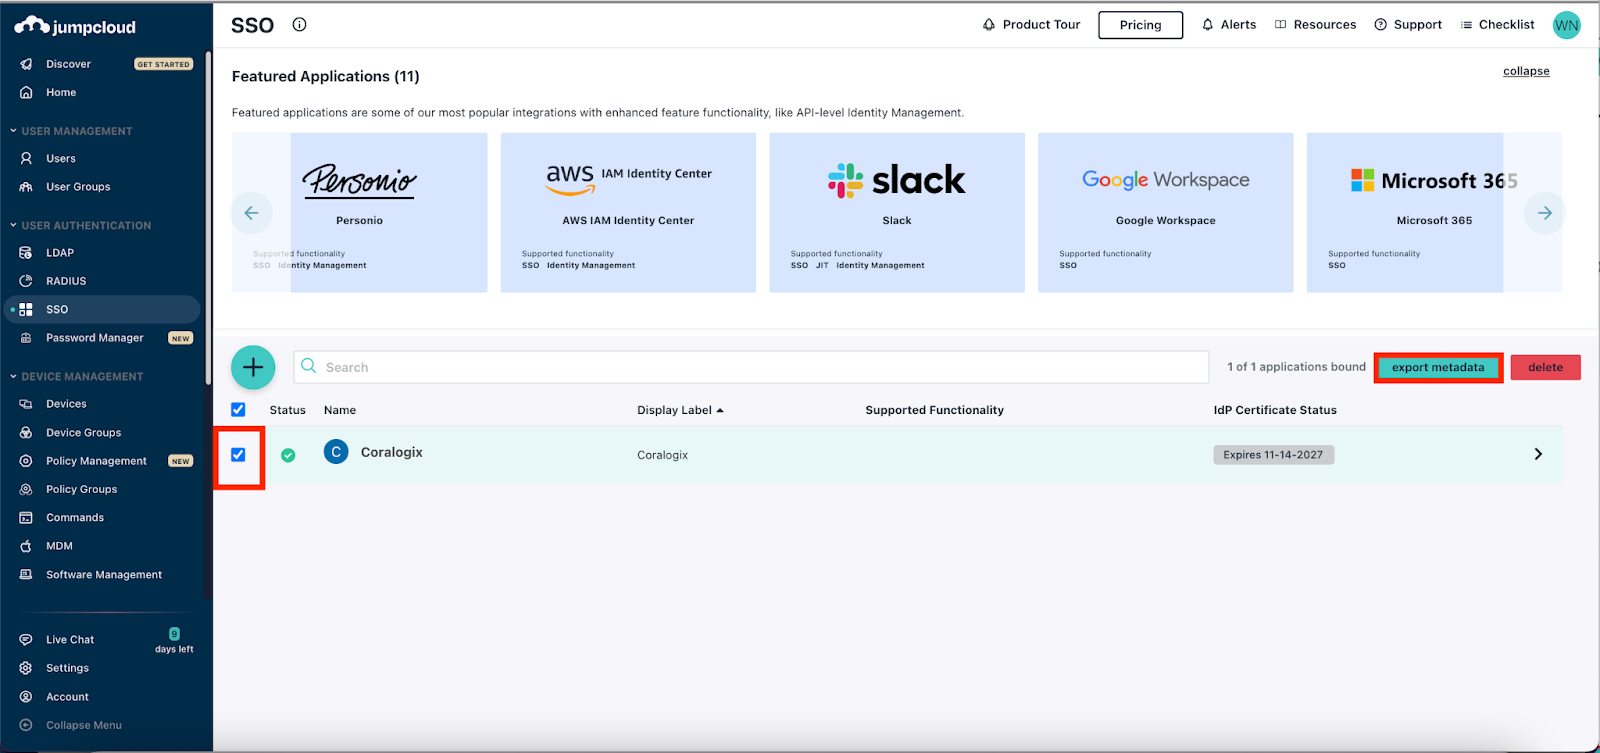Open User Groups in the sidebar
This screenshot has height=753, width=1600.
[78, 187]
